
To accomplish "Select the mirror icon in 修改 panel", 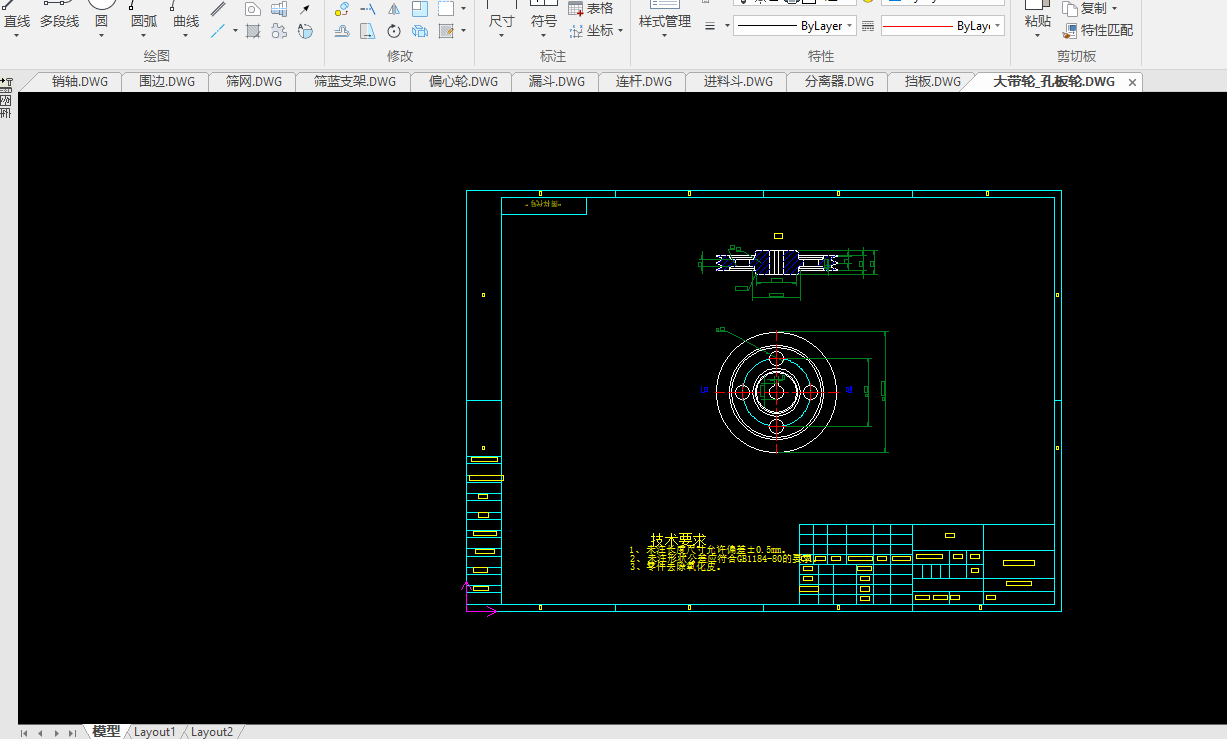I will click(394, 9).
